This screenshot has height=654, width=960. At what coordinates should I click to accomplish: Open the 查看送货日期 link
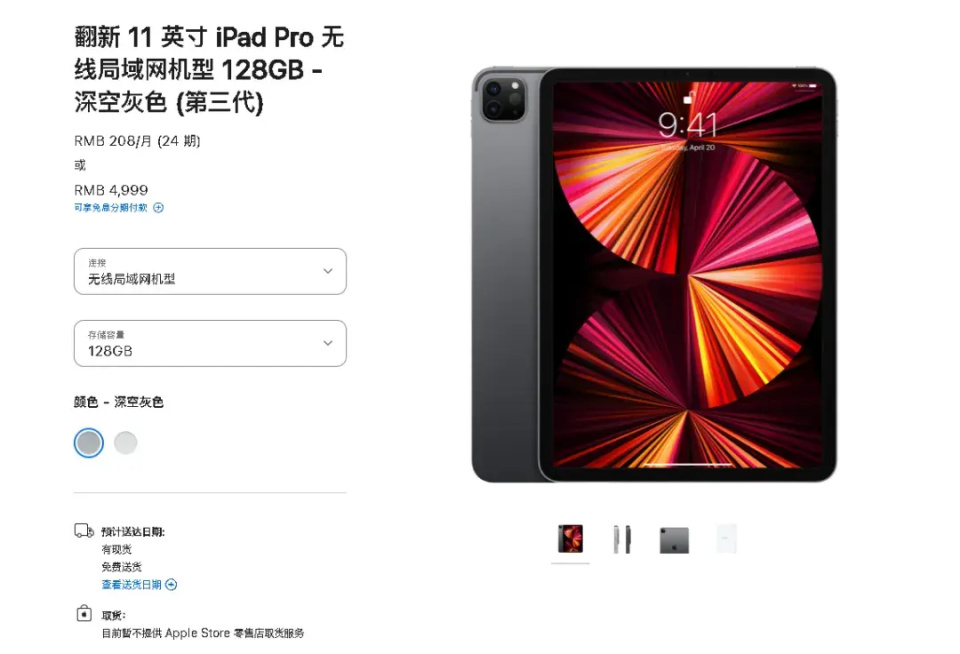click(132, 584)
